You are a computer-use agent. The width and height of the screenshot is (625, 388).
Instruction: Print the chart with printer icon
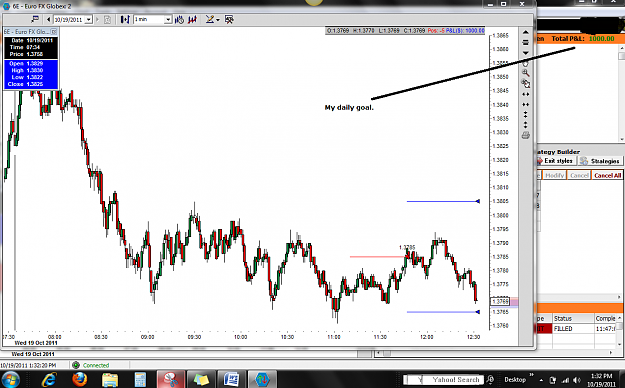point(525,136)
